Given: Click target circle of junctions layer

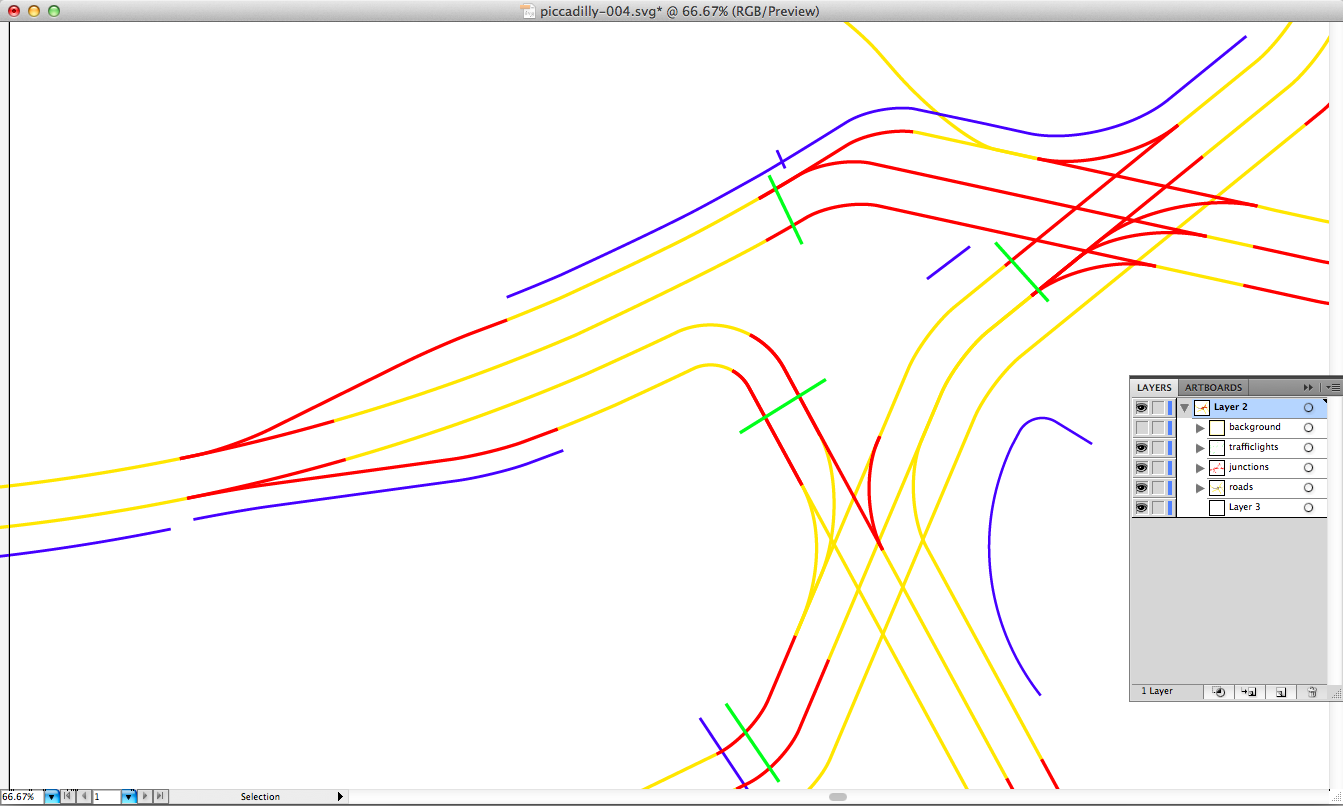Looking at the screenshot, I should coord(1308,467).
